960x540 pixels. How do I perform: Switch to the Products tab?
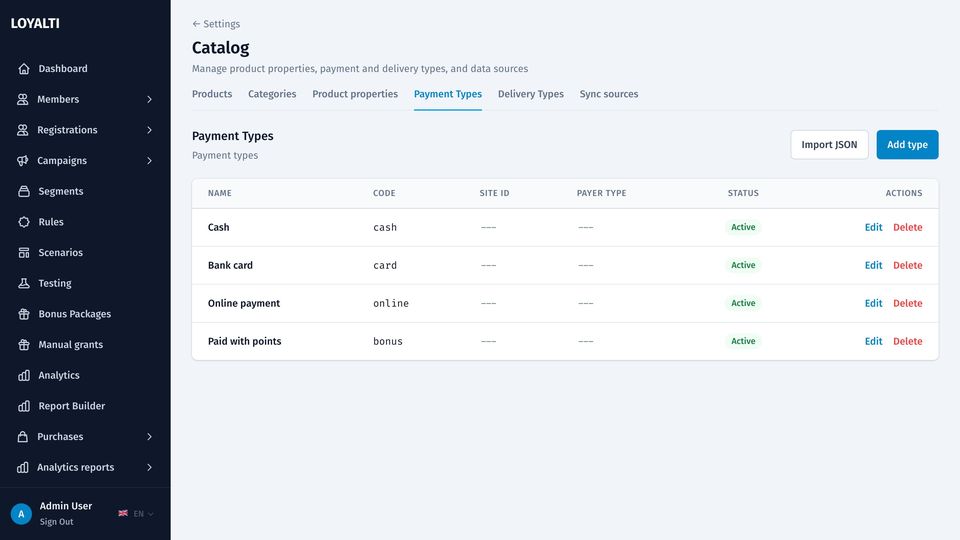click(212, 94)
